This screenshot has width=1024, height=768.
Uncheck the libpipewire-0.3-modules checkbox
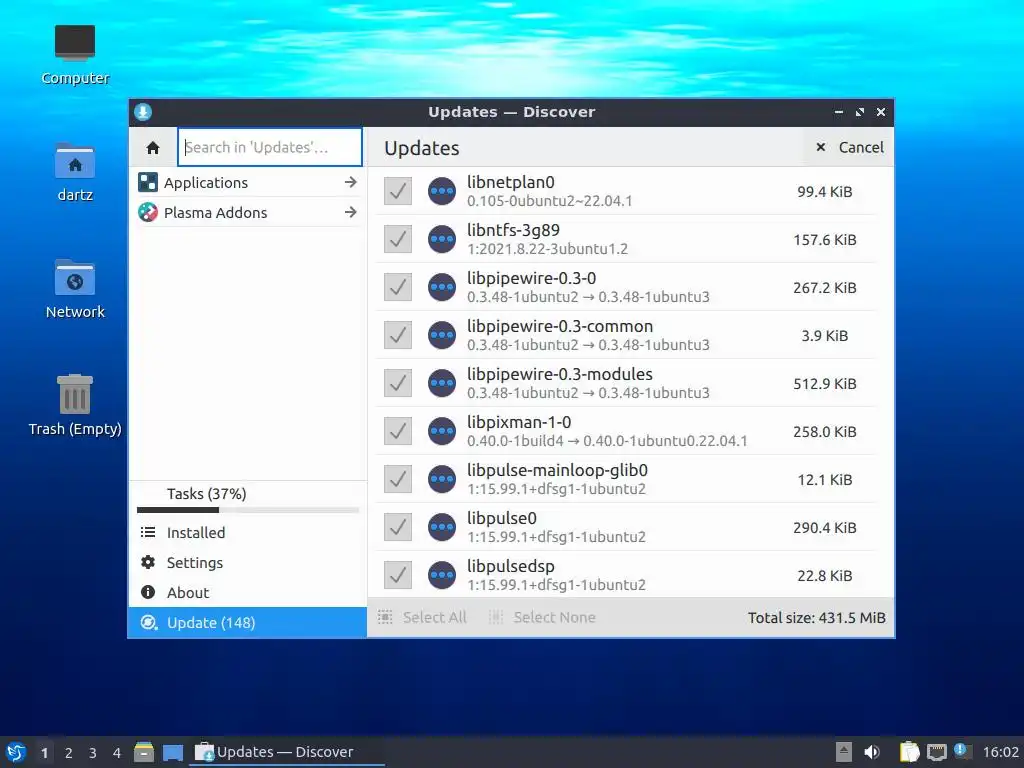pyautogui.click(x=398, y=383)
